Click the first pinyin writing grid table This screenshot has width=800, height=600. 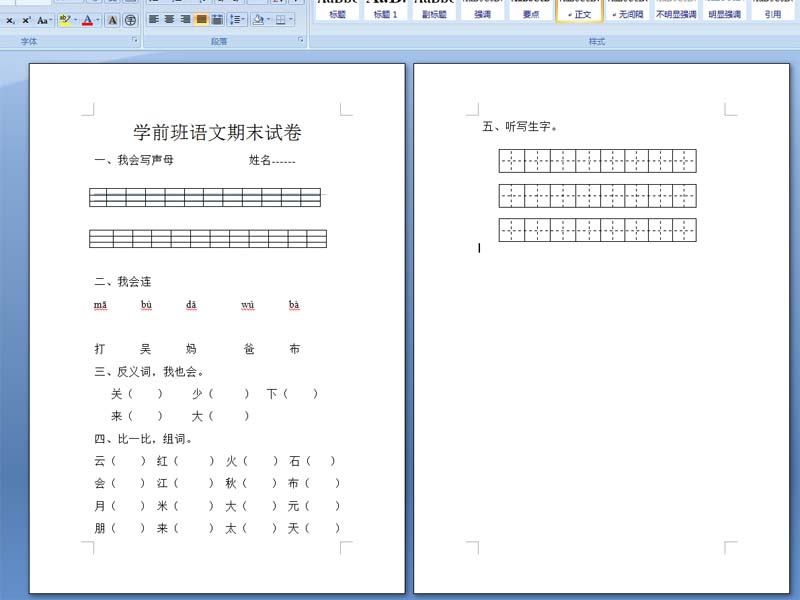205,197
